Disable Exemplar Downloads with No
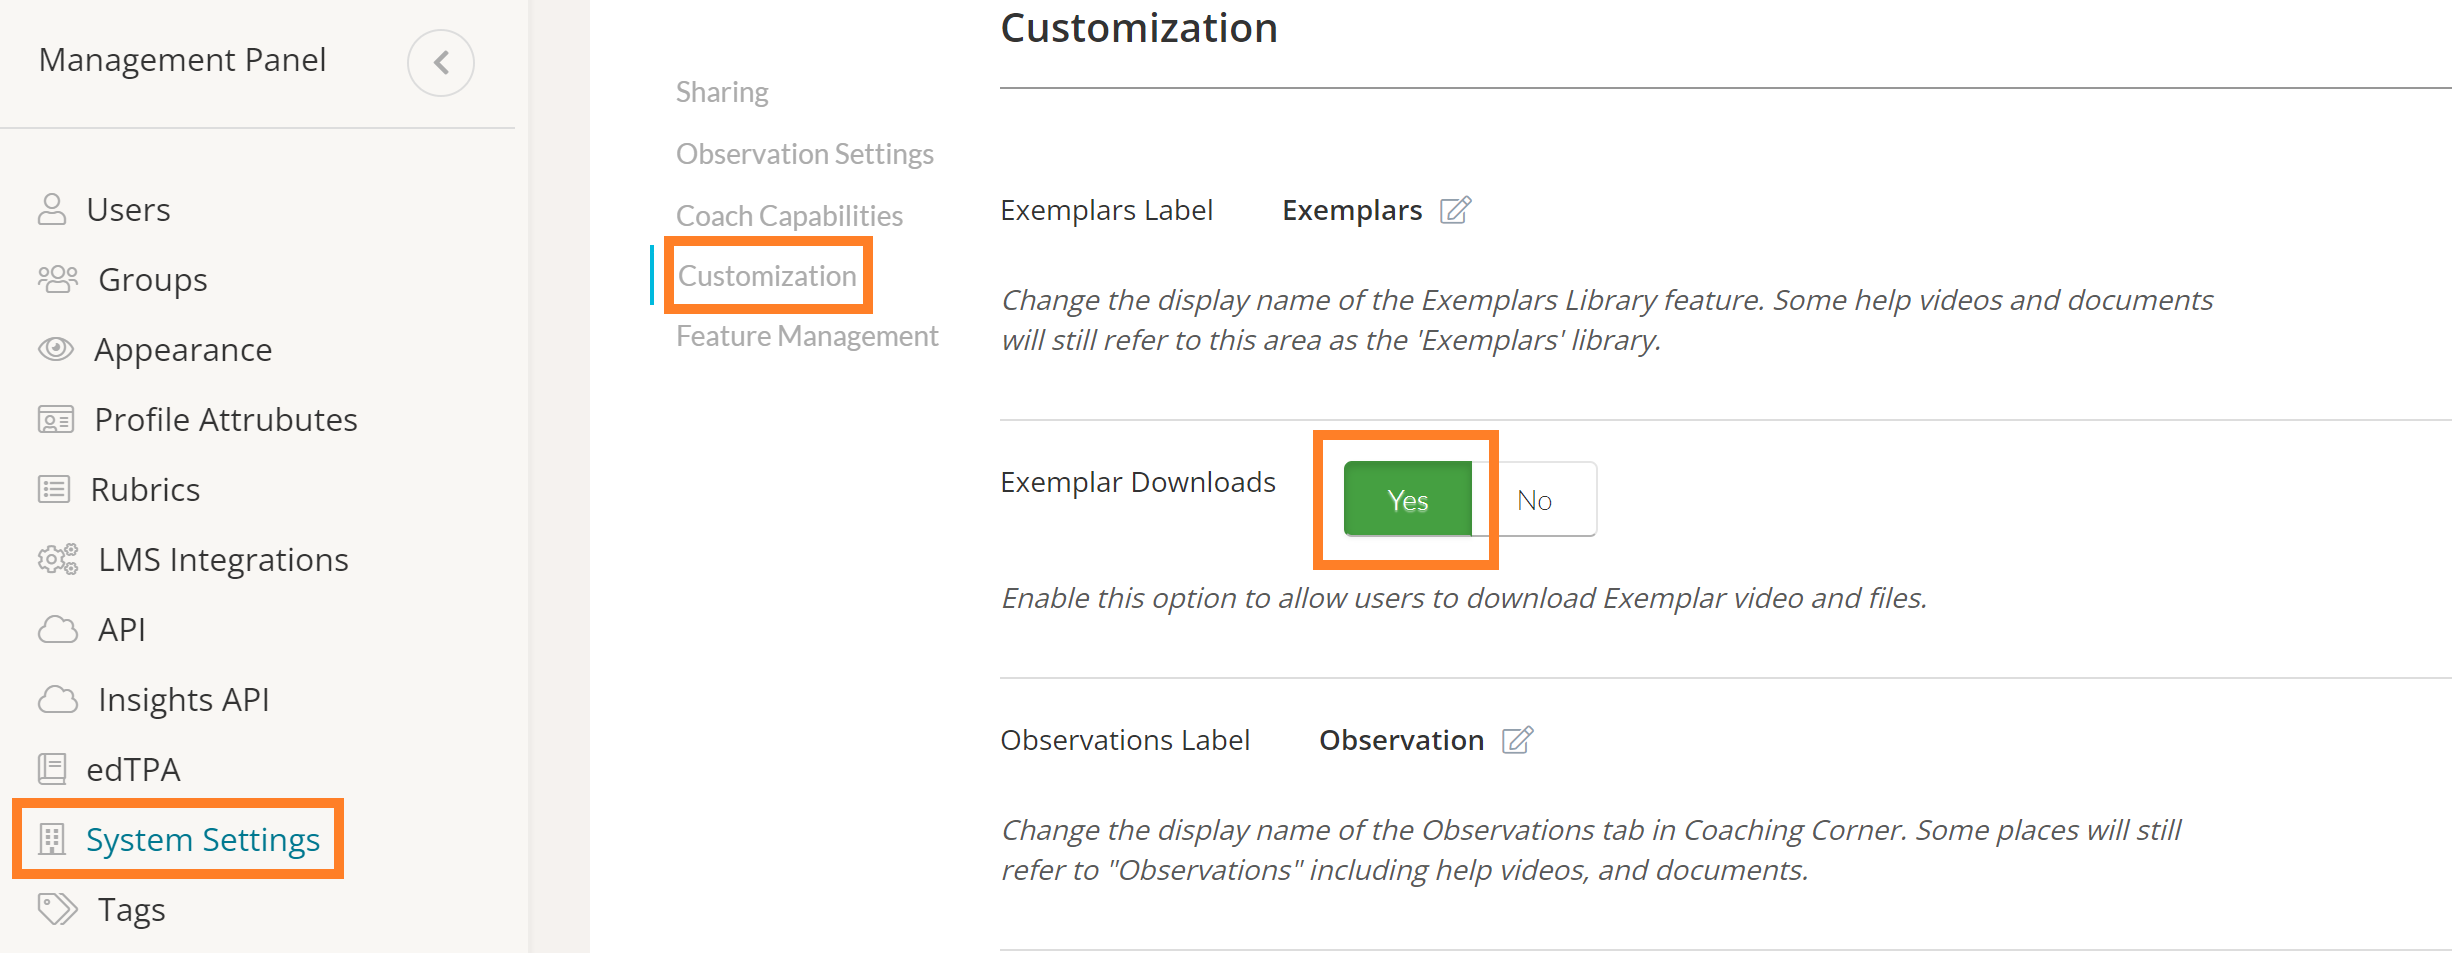The width and height of the screenshot is (2452, 953). [1534, 500]
